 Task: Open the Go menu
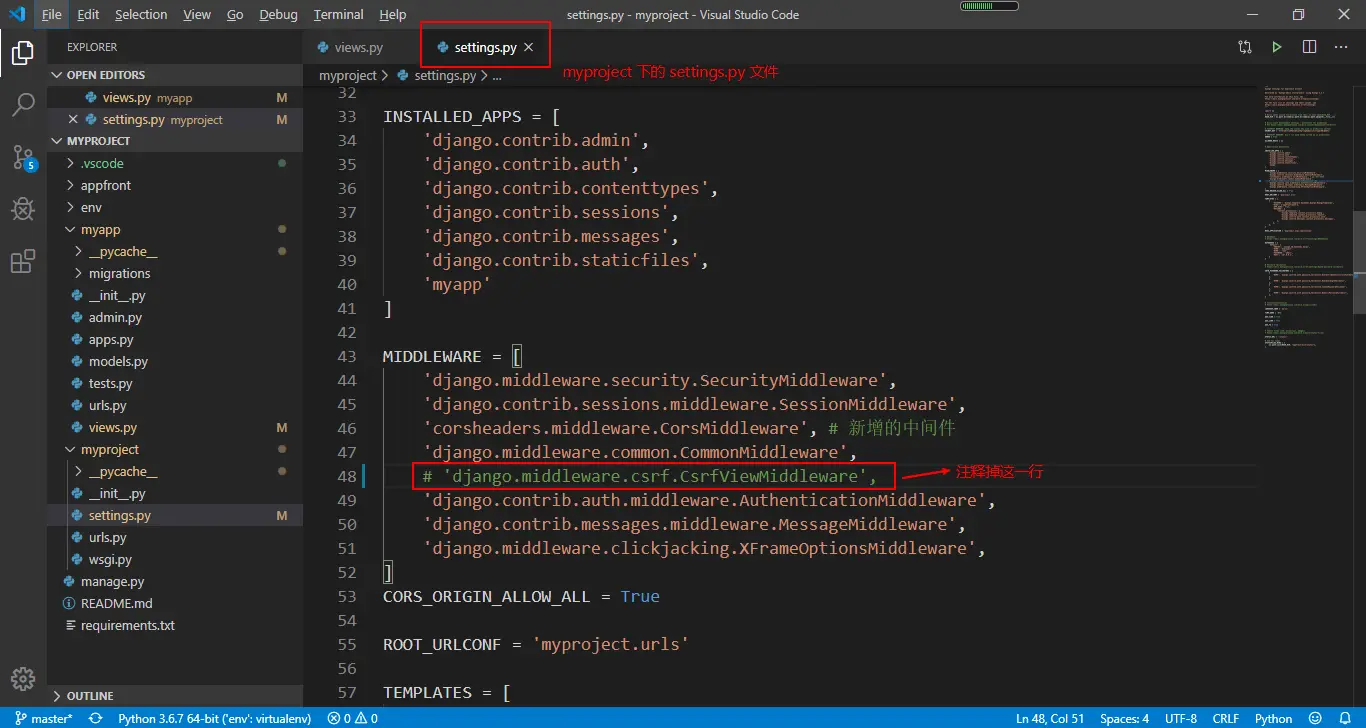click(235, 15)
